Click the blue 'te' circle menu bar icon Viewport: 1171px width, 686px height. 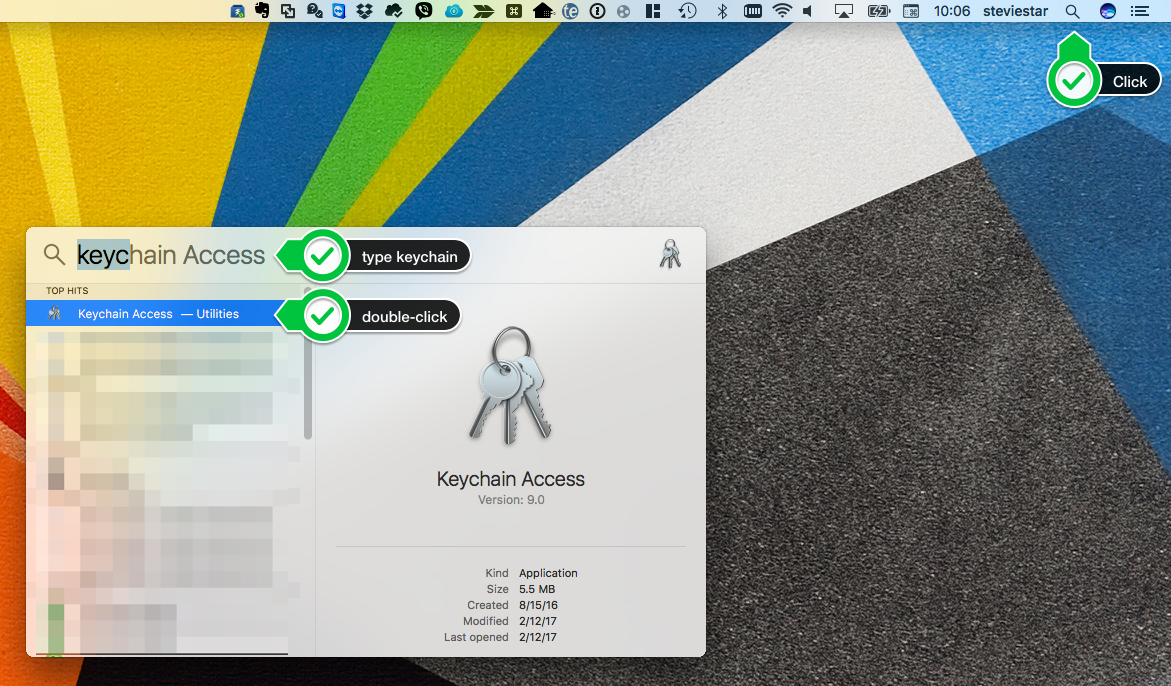pyautogui.click(x=570, y=11)
